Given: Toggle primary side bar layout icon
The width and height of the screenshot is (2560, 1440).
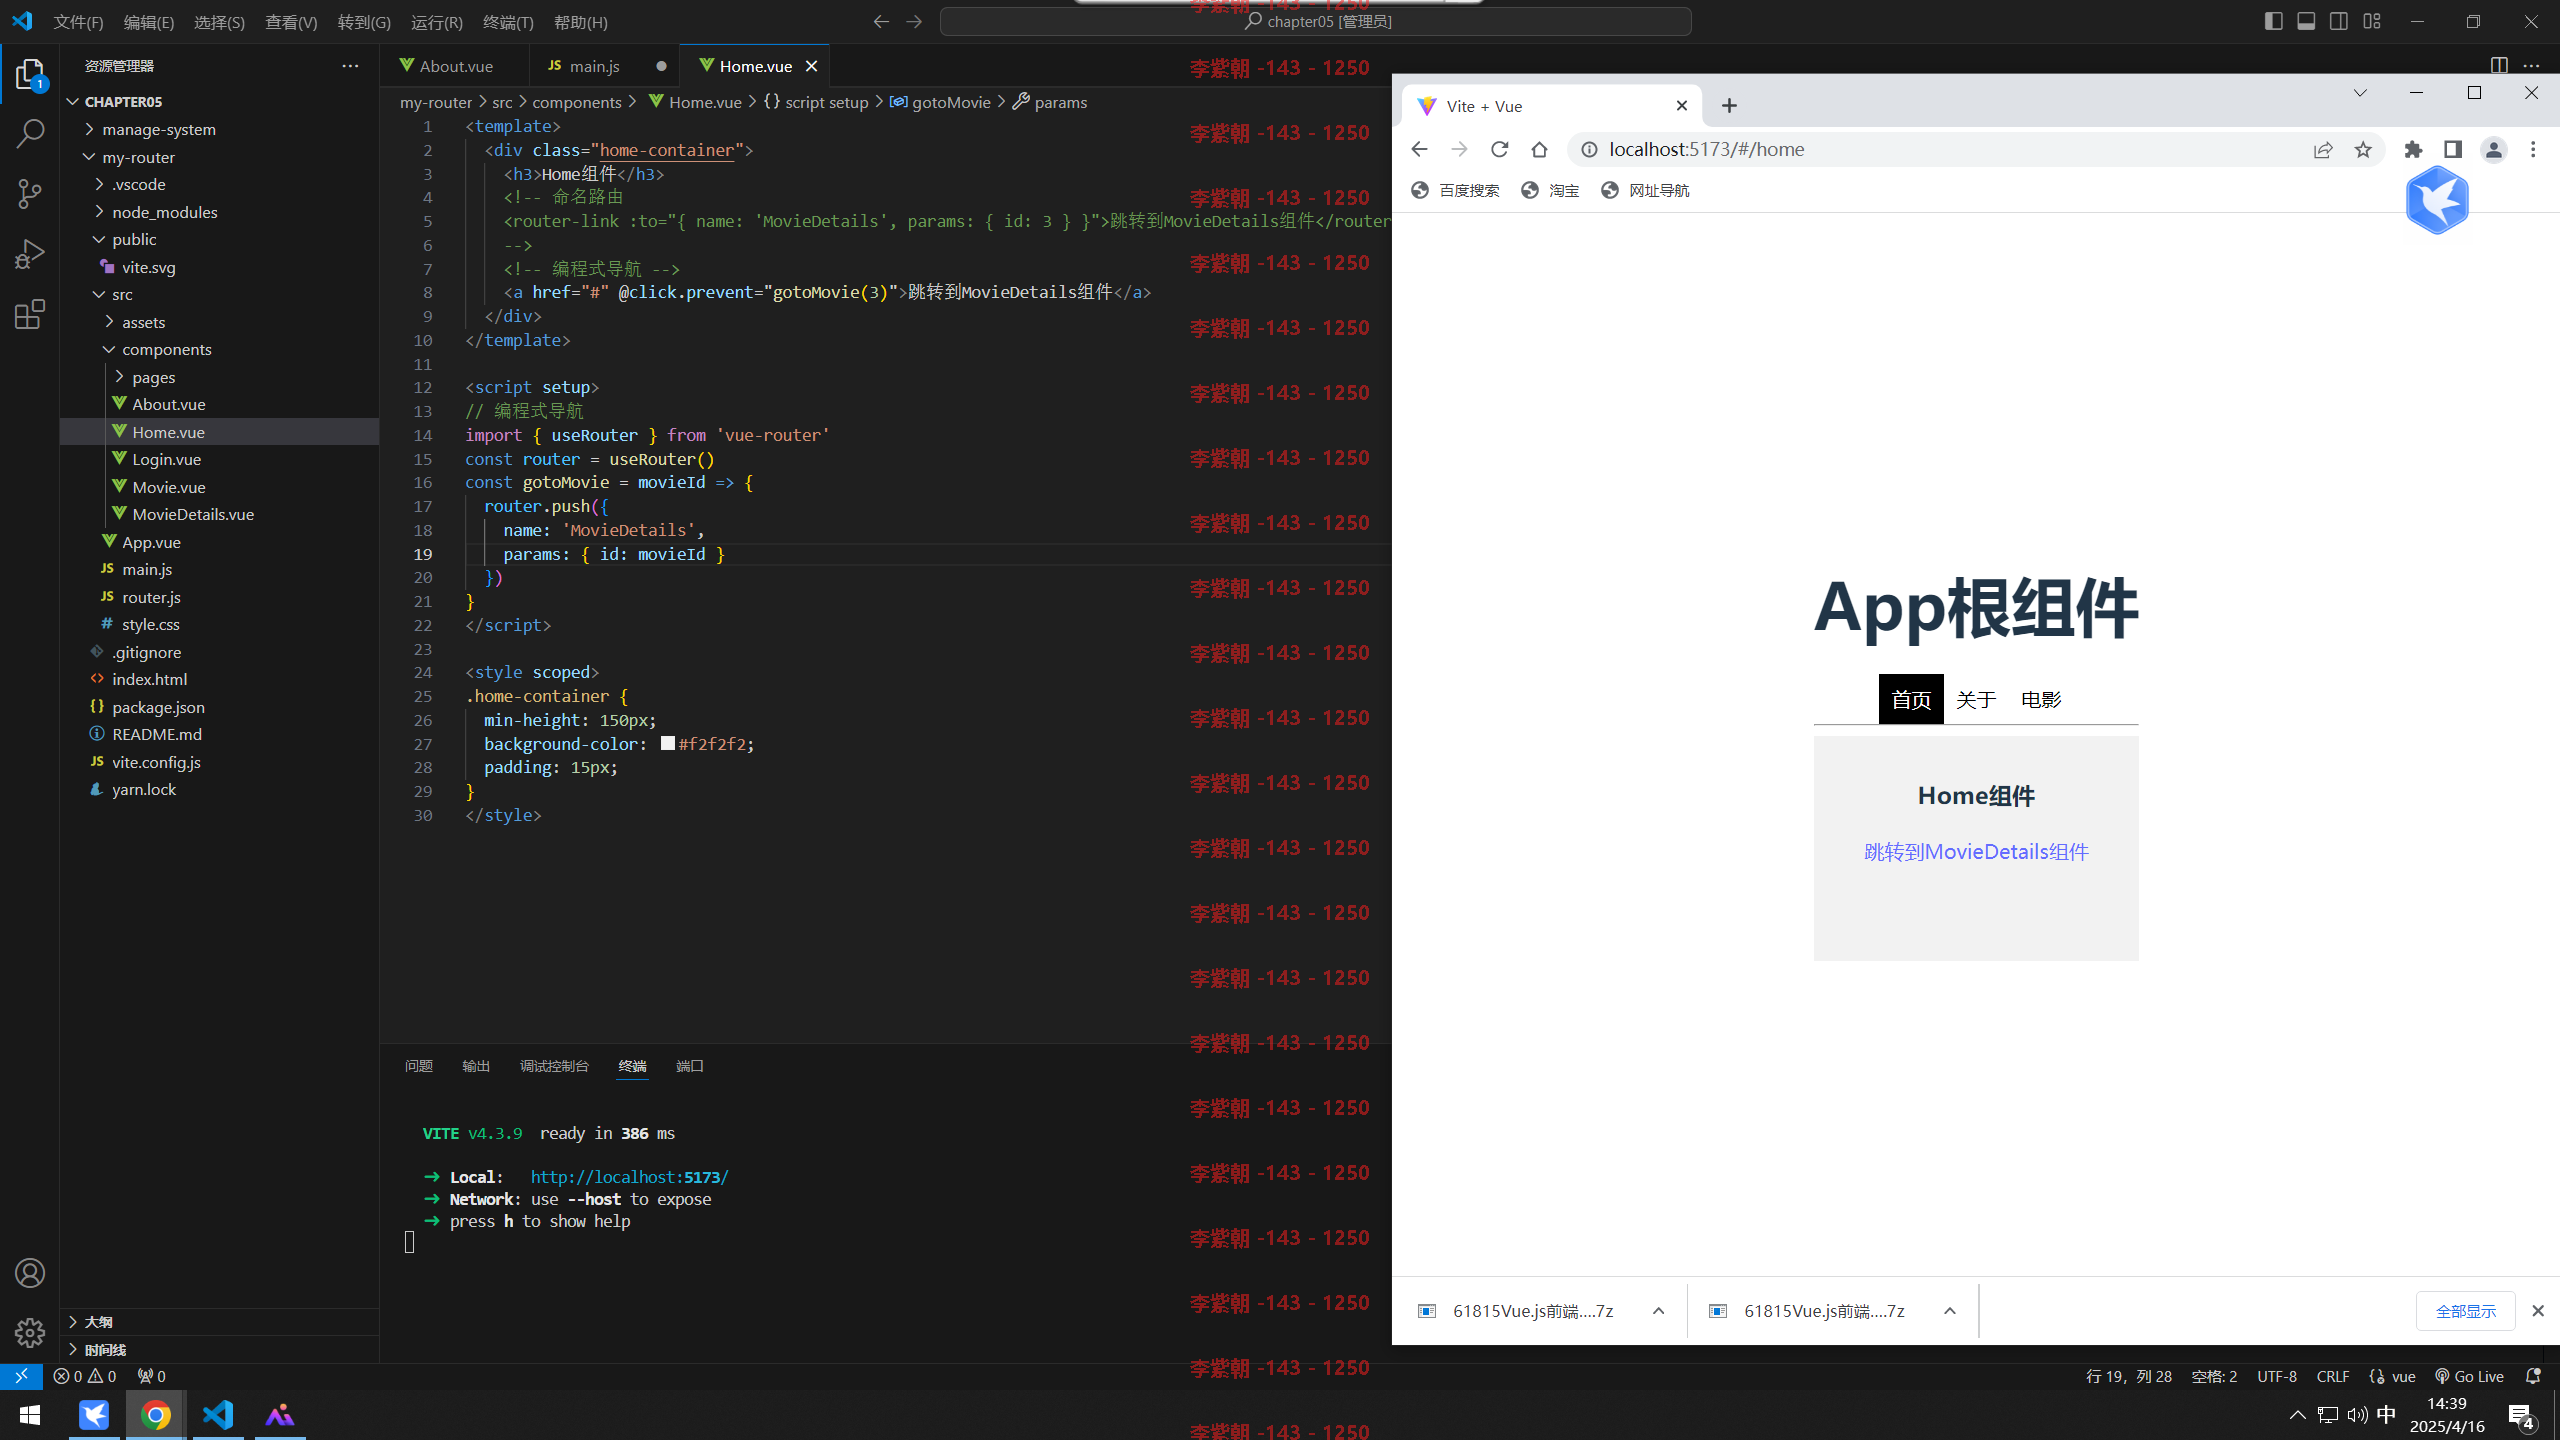Looking at the screenshot, I should [x=2273, y=21].
